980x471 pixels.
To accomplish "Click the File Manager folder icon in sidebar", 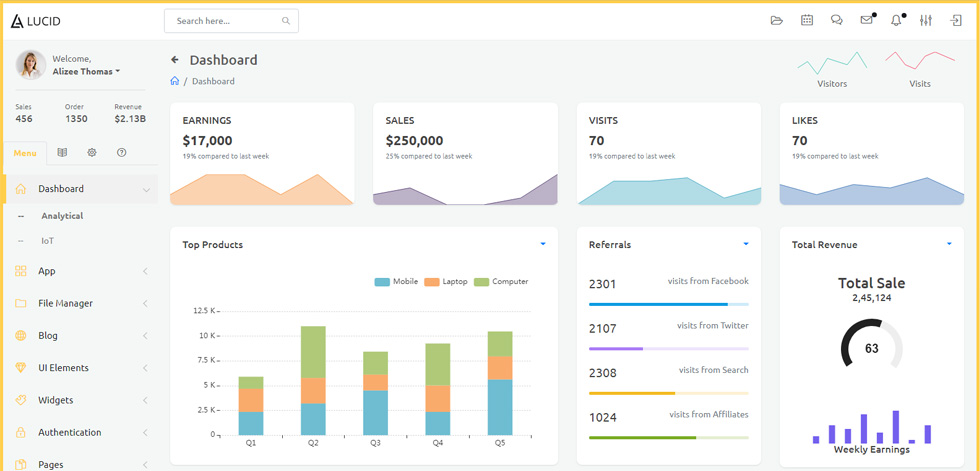I will 21,304.
